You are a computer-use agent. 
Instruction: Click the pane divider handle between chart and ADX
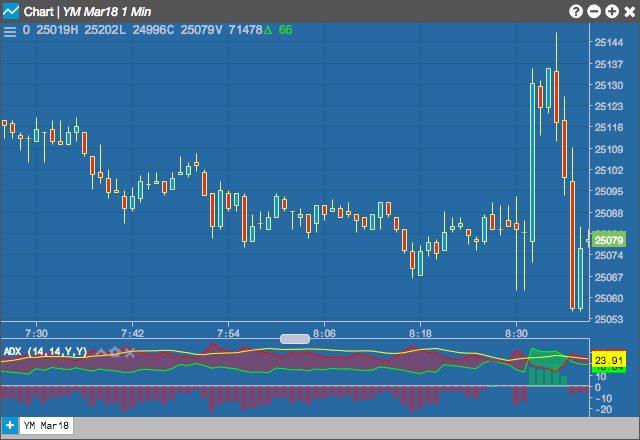295,339
